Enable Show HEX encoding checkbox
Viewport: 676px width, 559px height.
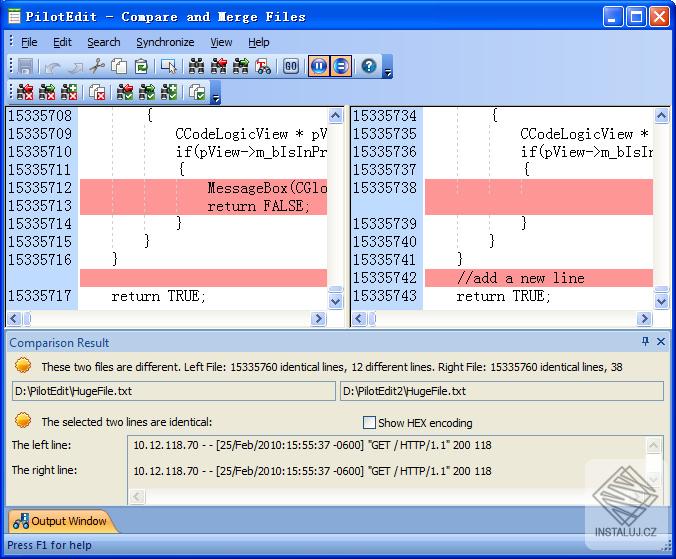(x=369, y=422)
